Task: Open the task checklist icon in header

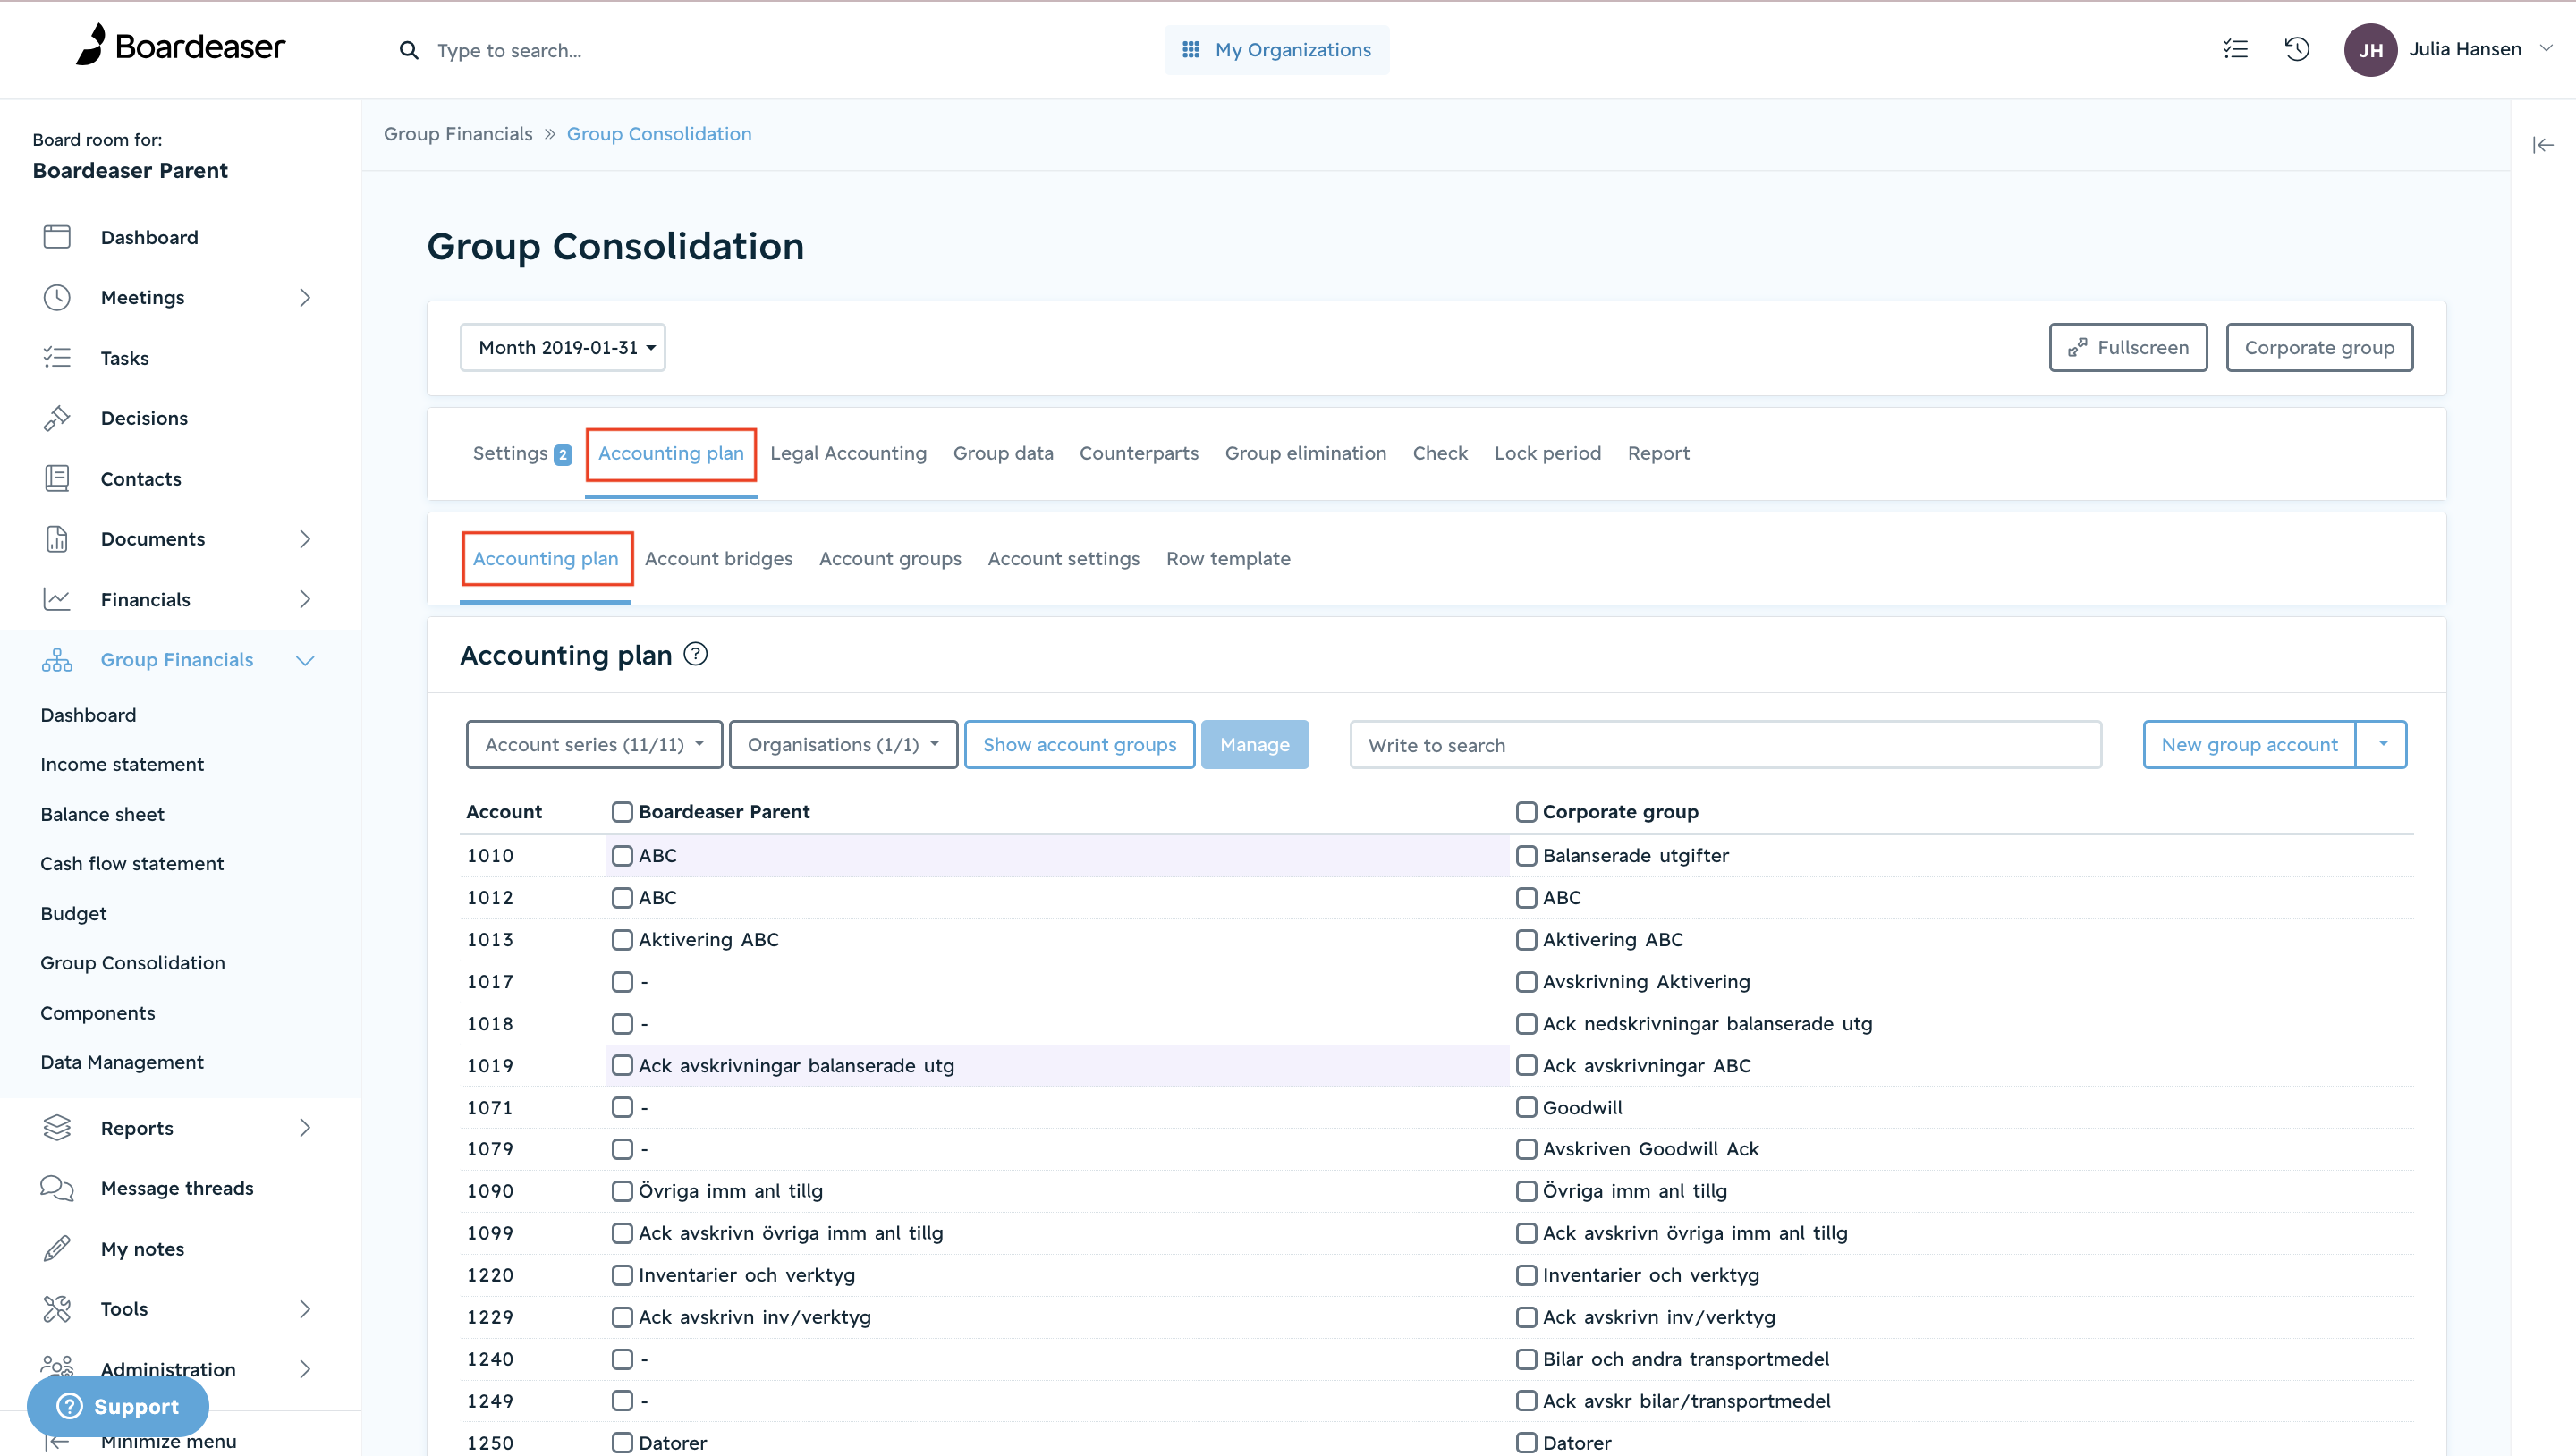Action: coord(2235,49)
